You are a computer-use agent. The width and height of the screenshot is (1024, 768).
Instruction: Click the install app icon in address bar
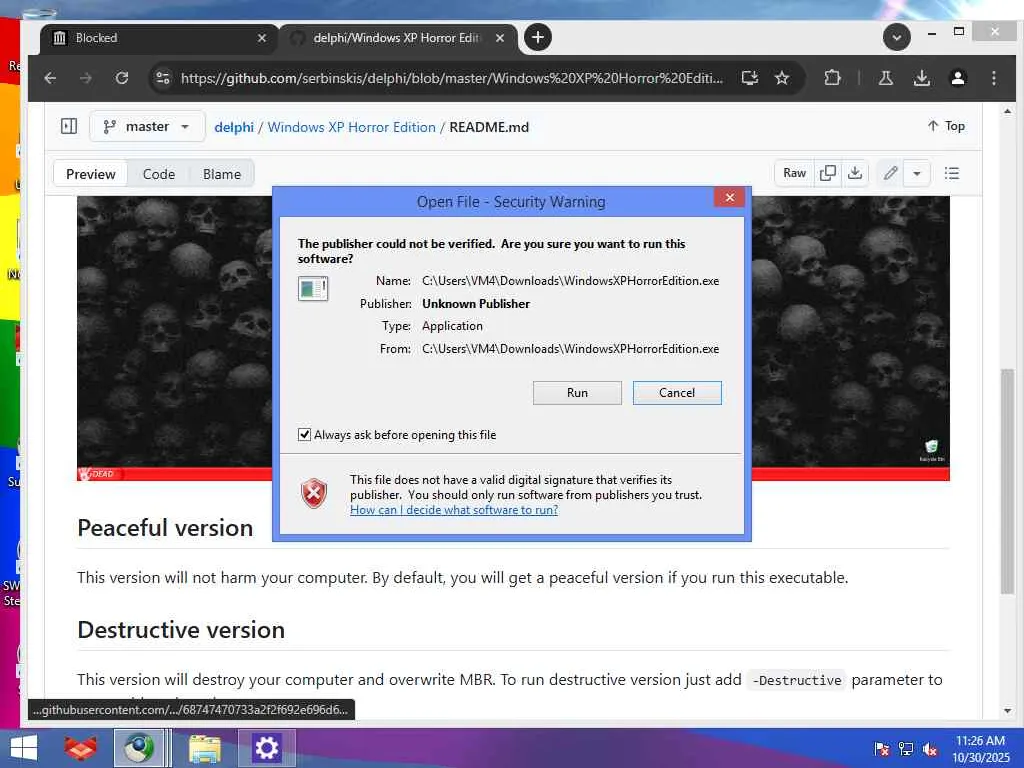click(x=750, y=78)
